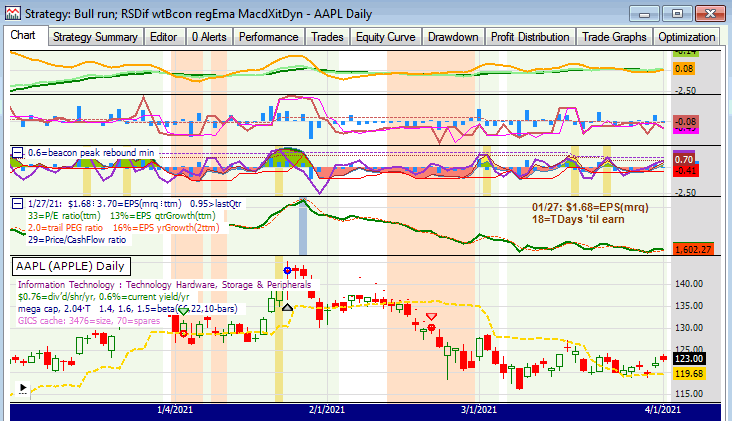Click the 29=Price/CashFlow ratio text

(77, 240)
